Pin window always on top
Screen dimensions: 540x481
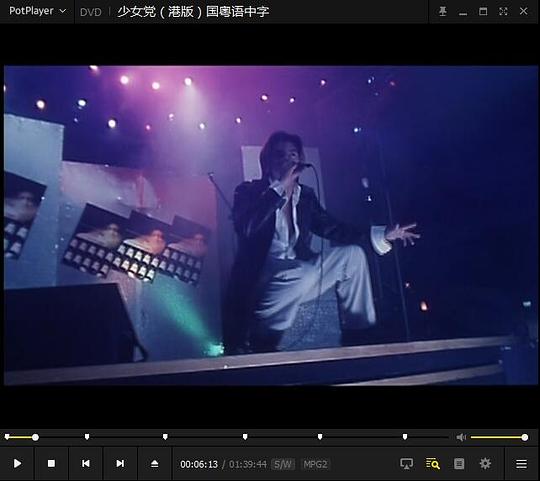443,11
